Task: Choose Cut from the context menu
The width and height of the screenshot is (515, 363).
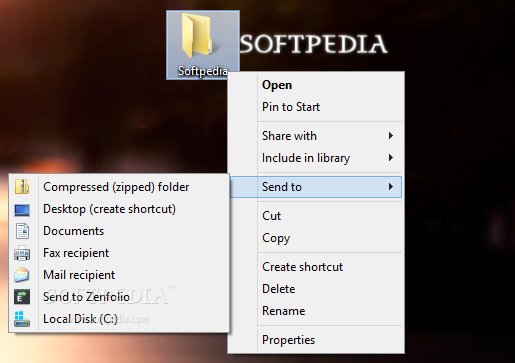Action: point(316,216)
